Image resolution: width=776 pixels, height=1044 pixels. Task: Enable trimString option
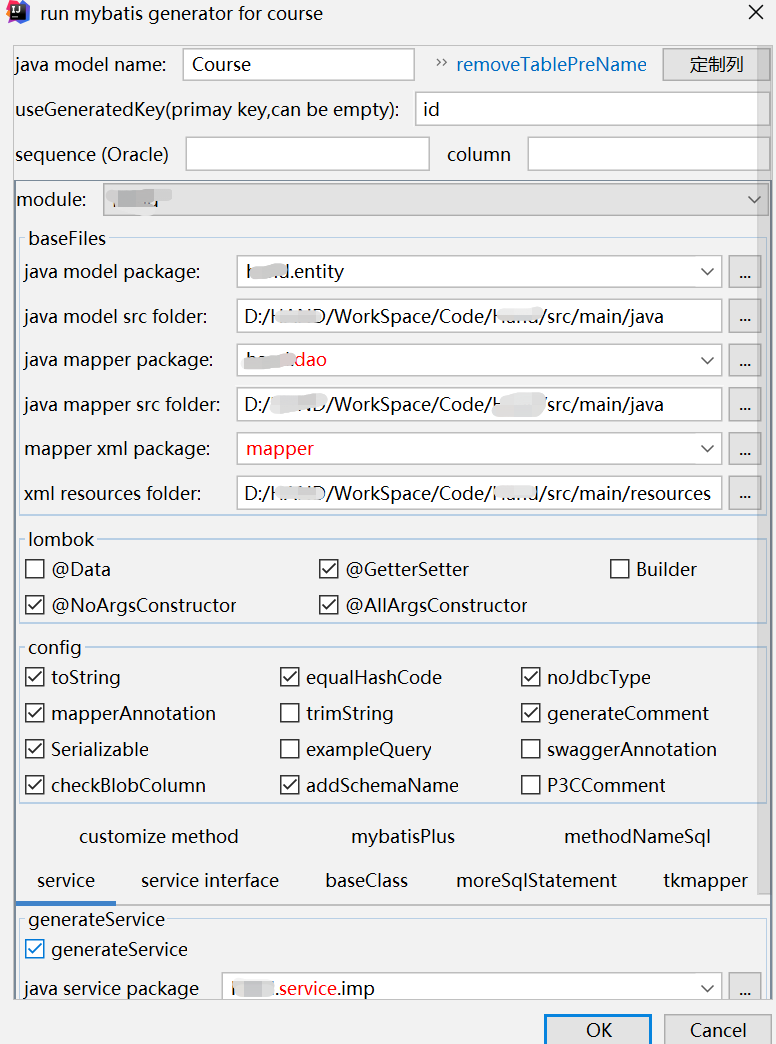(290, 713)
